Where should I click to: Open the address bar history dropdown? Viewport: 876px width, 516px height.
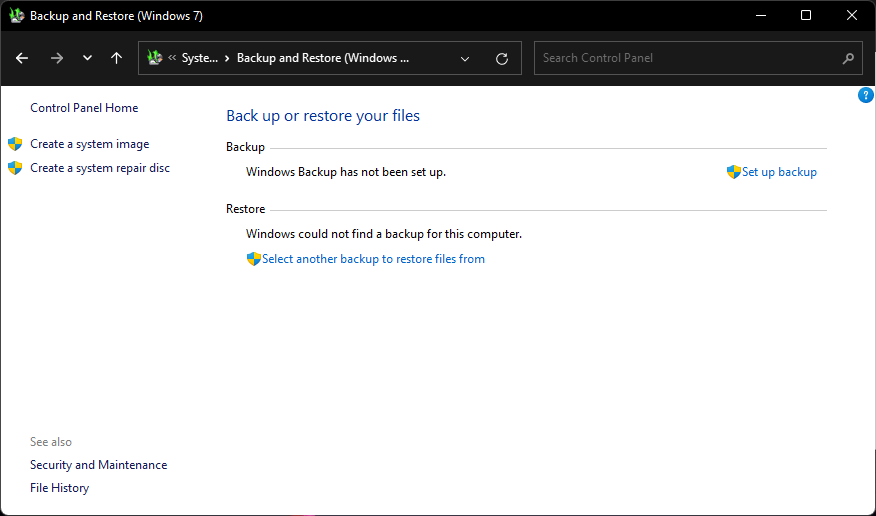click(x=465, y=58)
